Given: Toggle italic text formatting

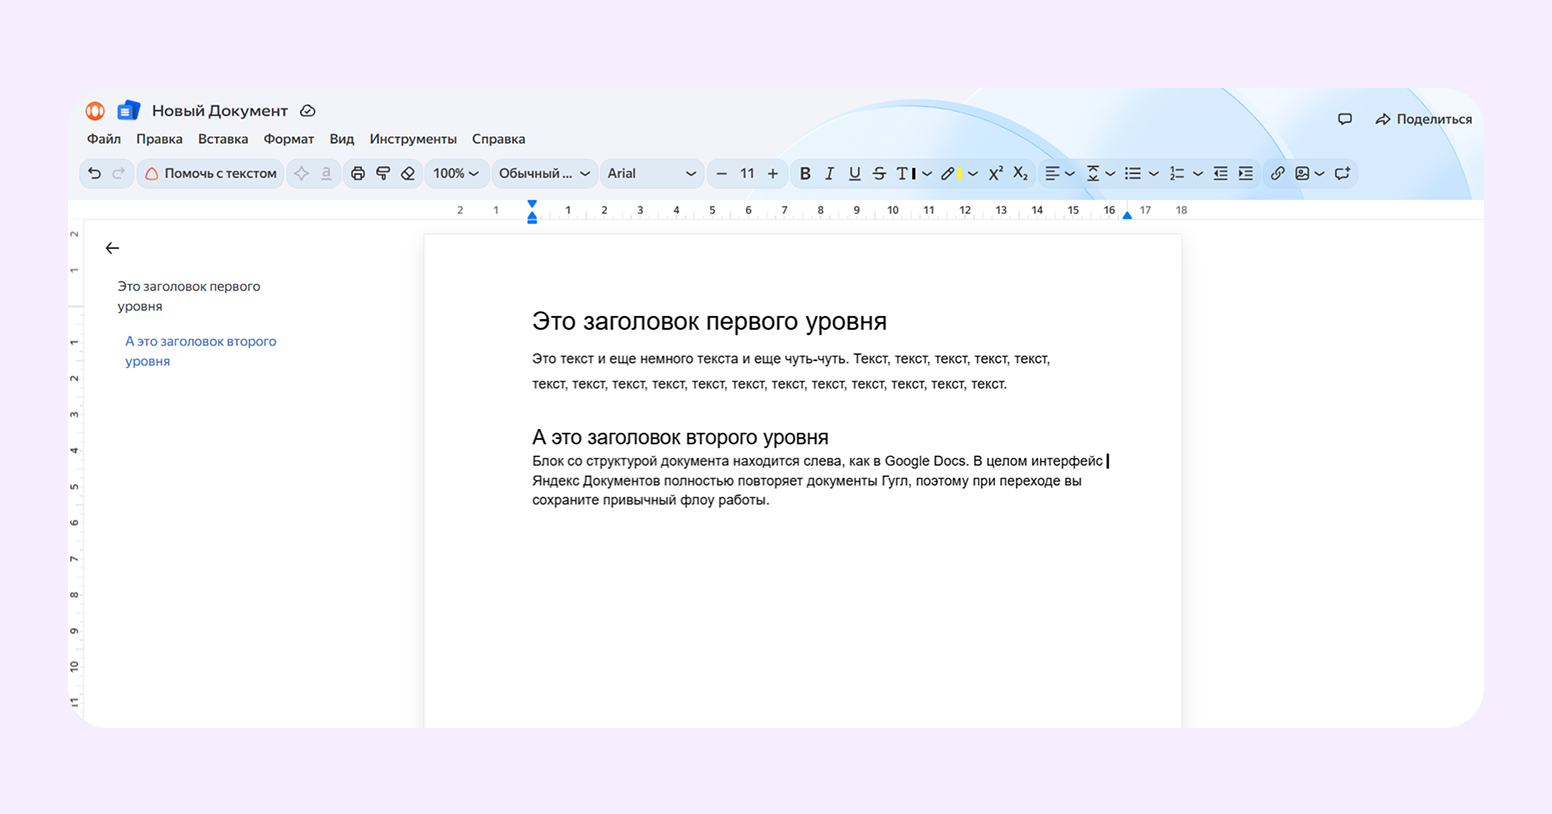Looking at the screenshot, I should (829, 173).
